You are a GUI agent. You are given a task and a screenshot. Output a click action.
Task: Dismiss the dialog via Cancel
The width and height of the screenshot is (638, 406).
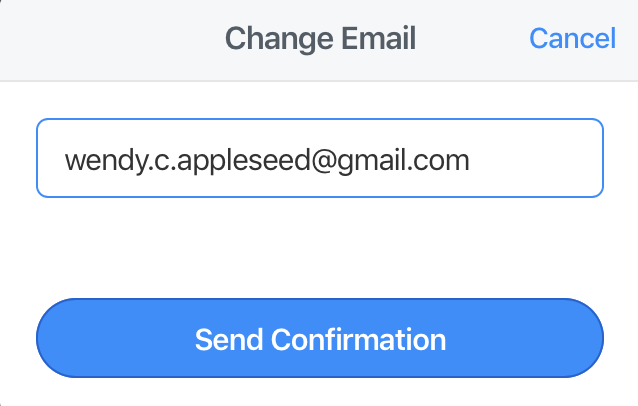pyautogui.click(x=572, y=39)
